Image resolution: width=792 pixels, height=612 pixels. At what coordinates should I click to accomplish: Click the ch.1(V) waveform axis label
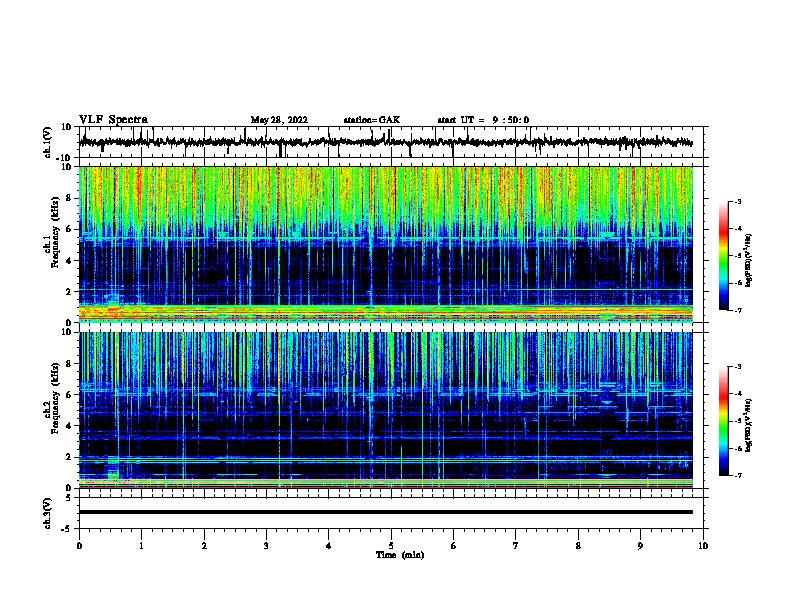48,142
